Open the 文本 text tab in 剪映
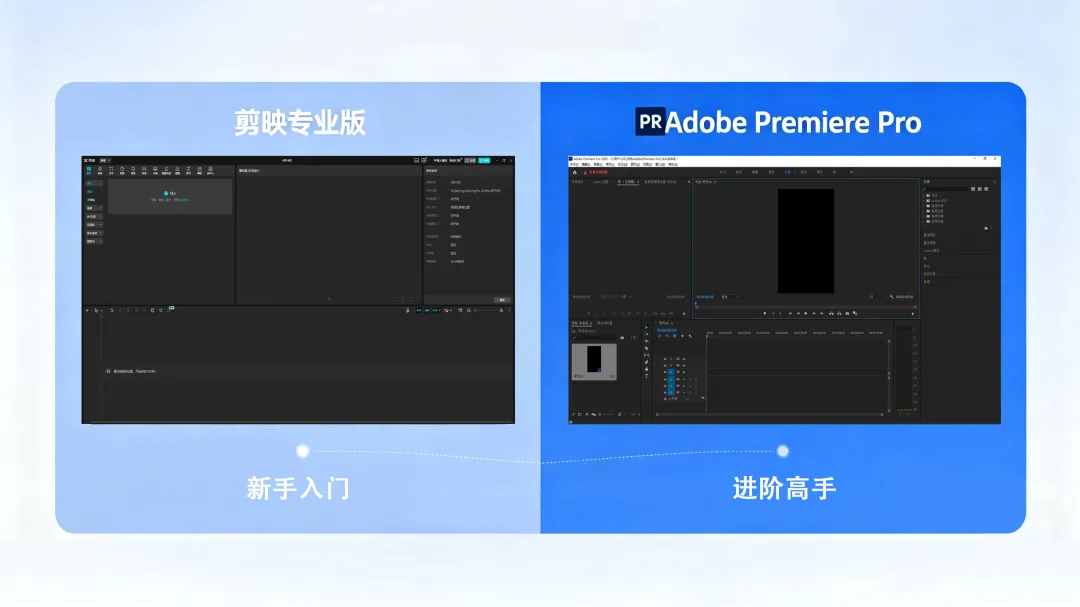The width and height of the screenshot is (1080, 607). coord(111,170)
